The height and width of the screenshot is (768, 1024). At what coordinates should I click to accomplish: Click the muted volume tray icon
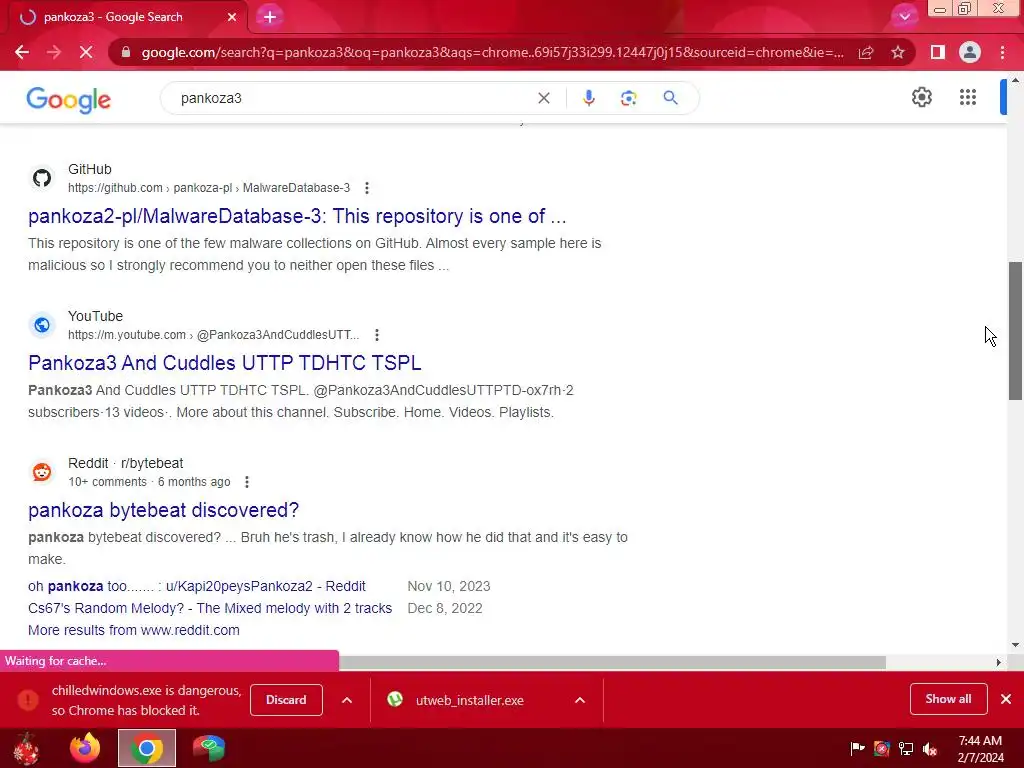[x=930, y=749]
